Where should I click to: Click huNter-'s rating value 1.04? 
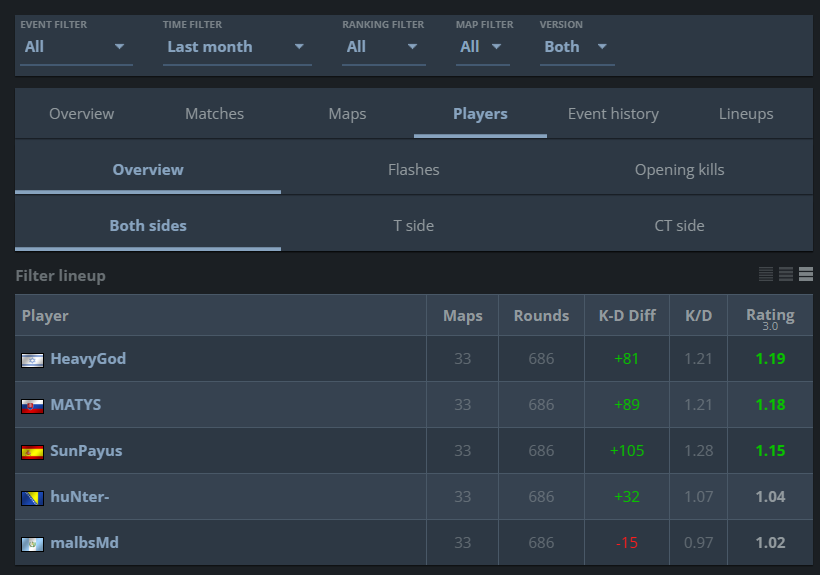770,497
